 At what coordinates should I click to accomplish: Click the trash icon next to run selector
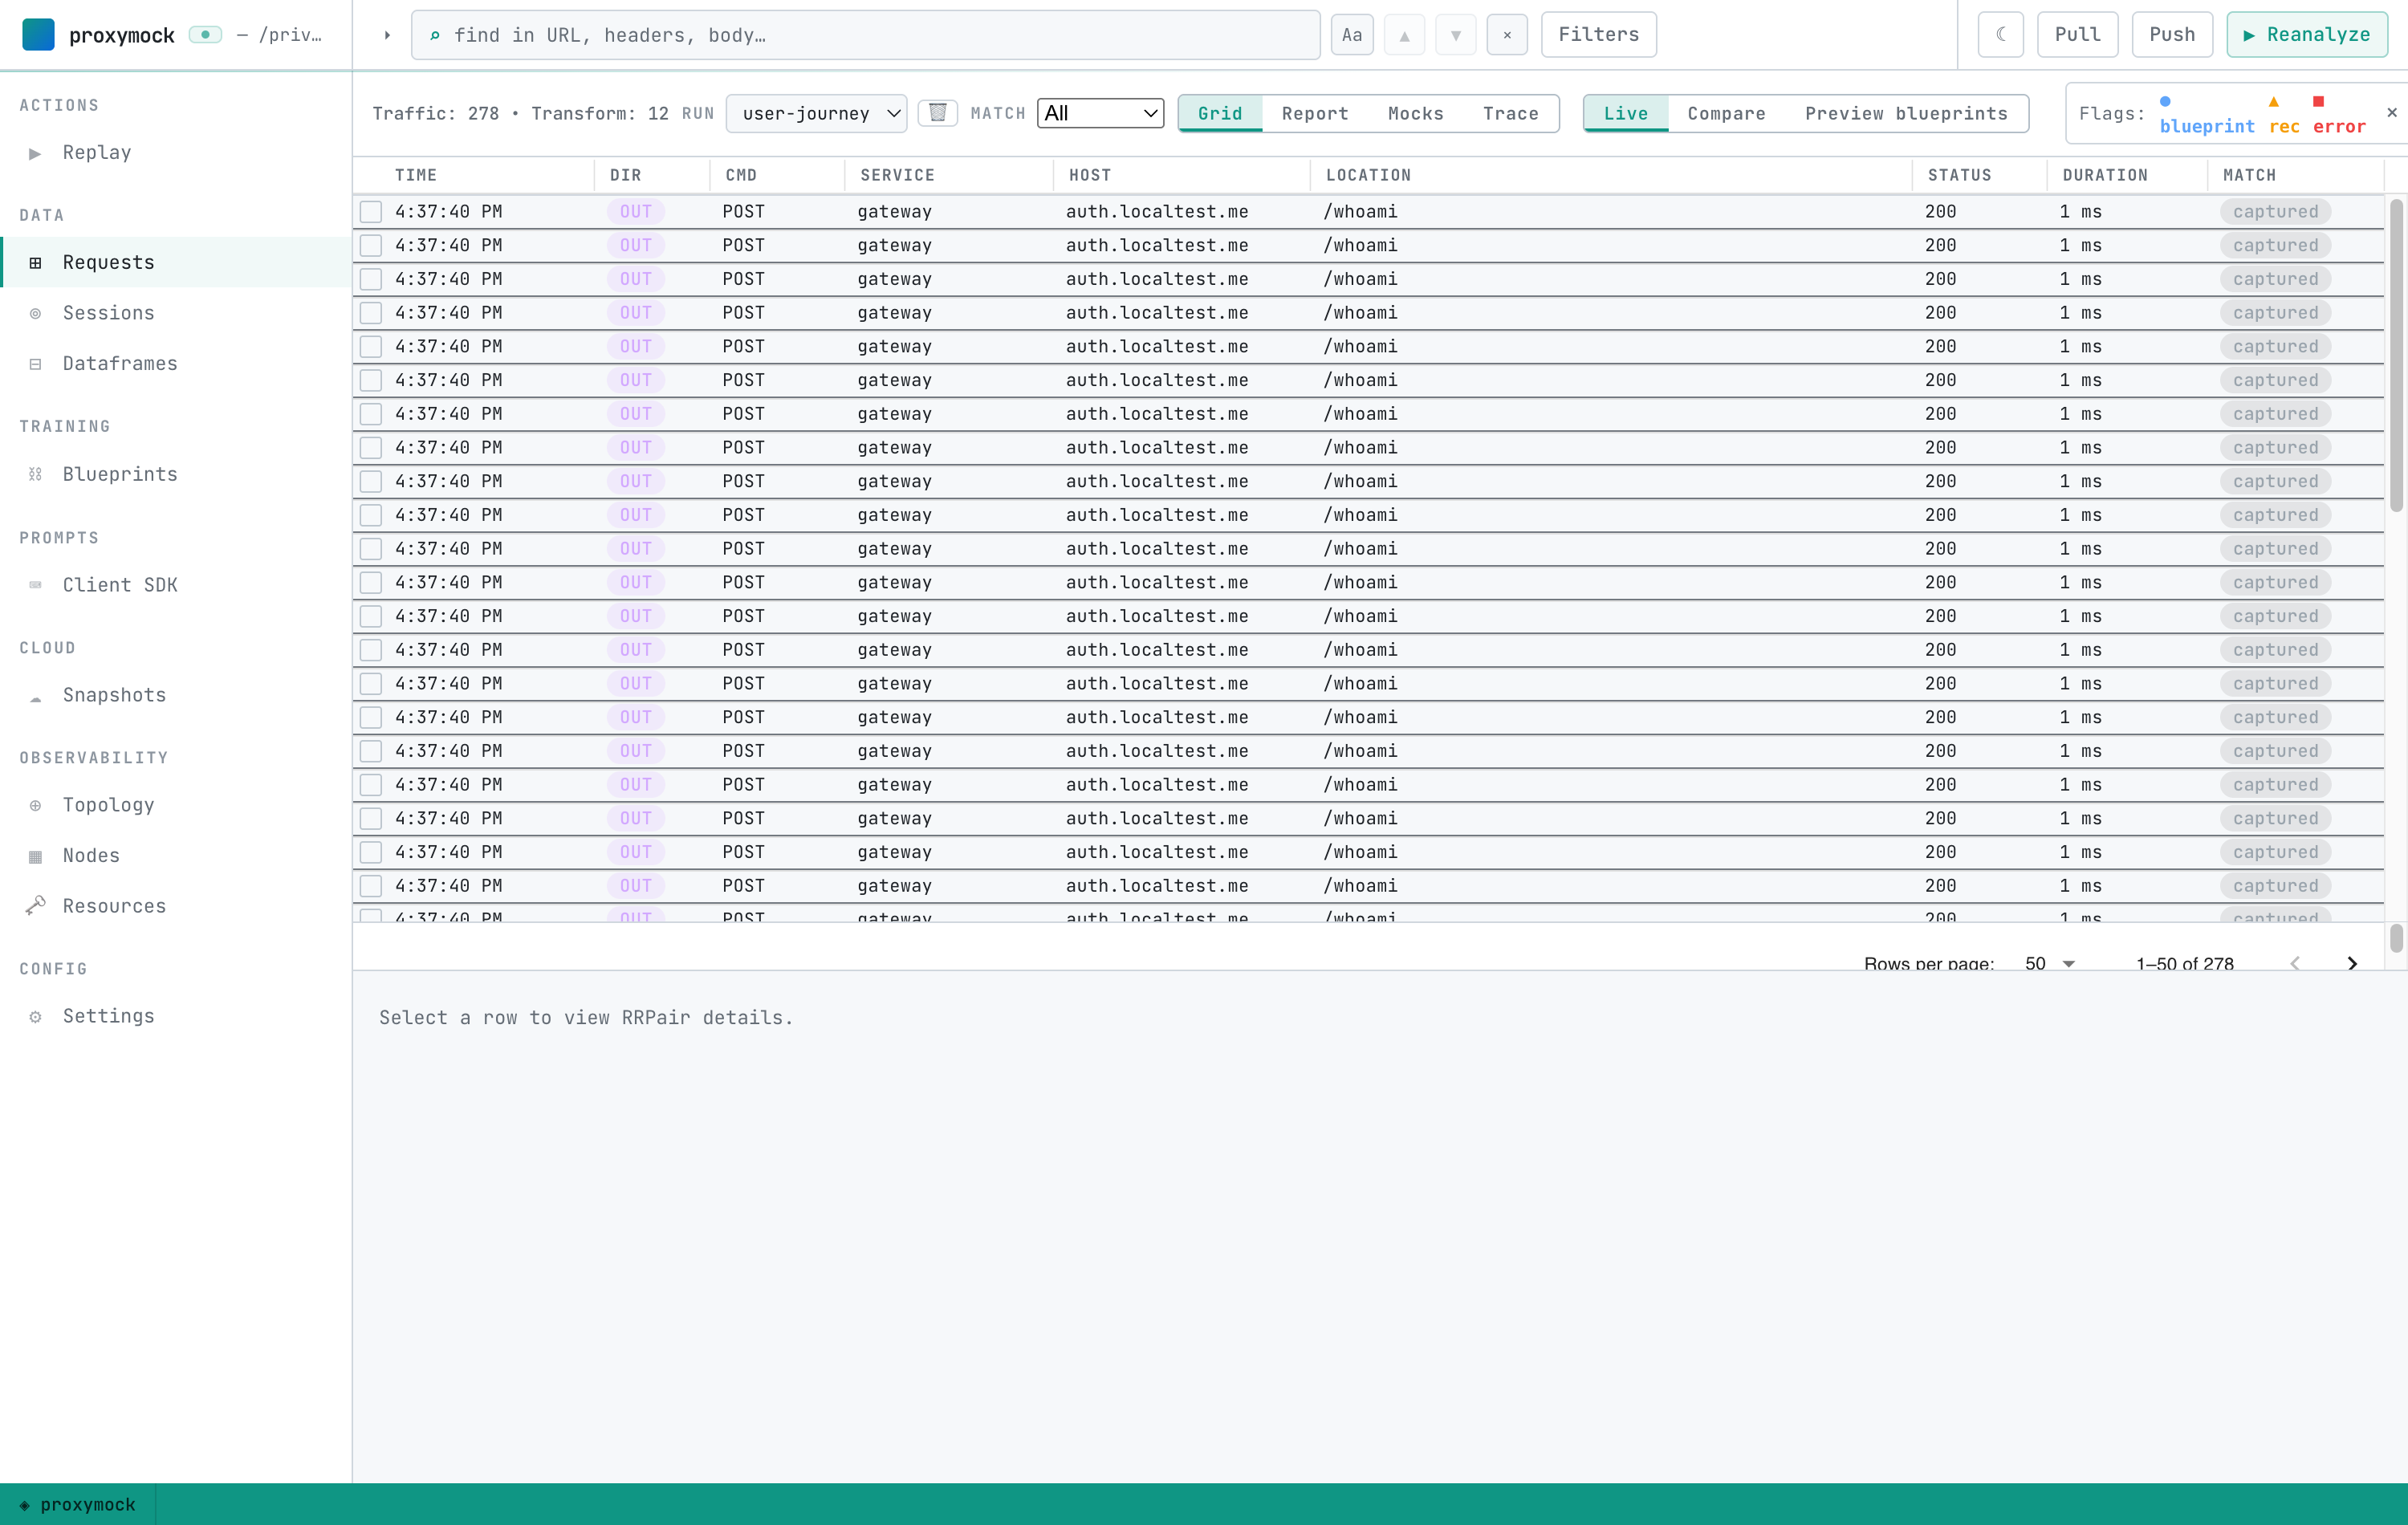[x=938, y=113]
